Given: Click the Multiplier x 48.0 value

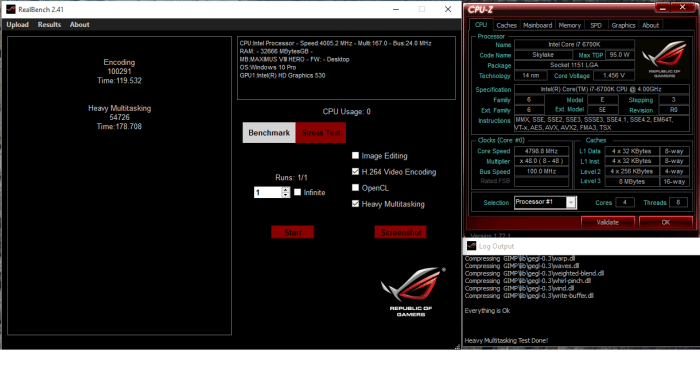Looking at the screenshot, I should (542, 161).
